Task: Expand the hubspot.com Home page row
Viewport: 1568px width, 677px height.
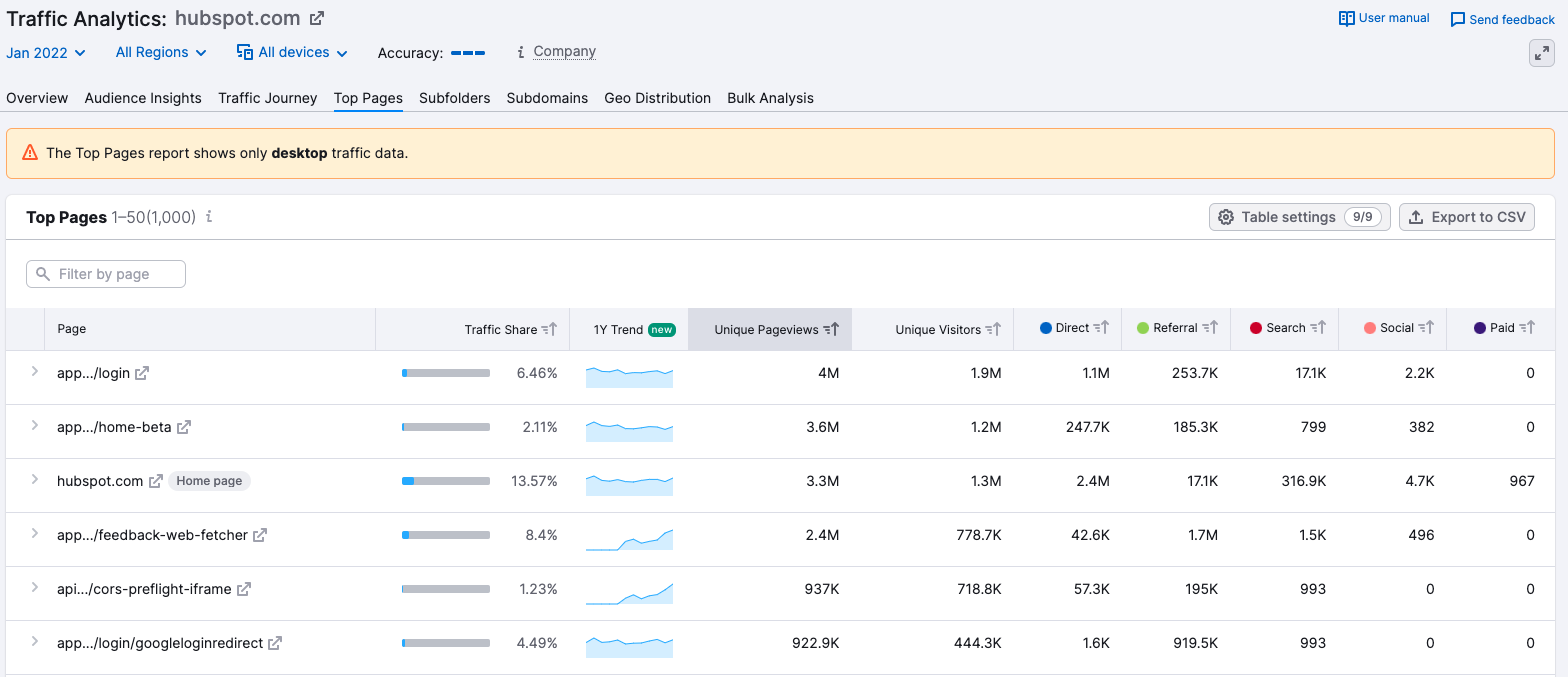Action: tap(34, 480)
